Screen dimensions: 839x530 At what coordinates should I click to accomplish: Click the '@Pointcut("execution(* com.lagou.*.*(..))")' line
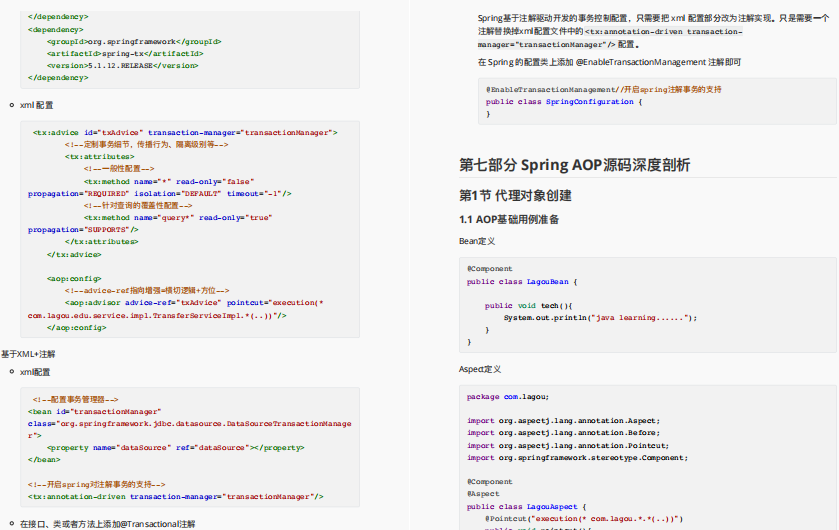[x=584, y=518]
